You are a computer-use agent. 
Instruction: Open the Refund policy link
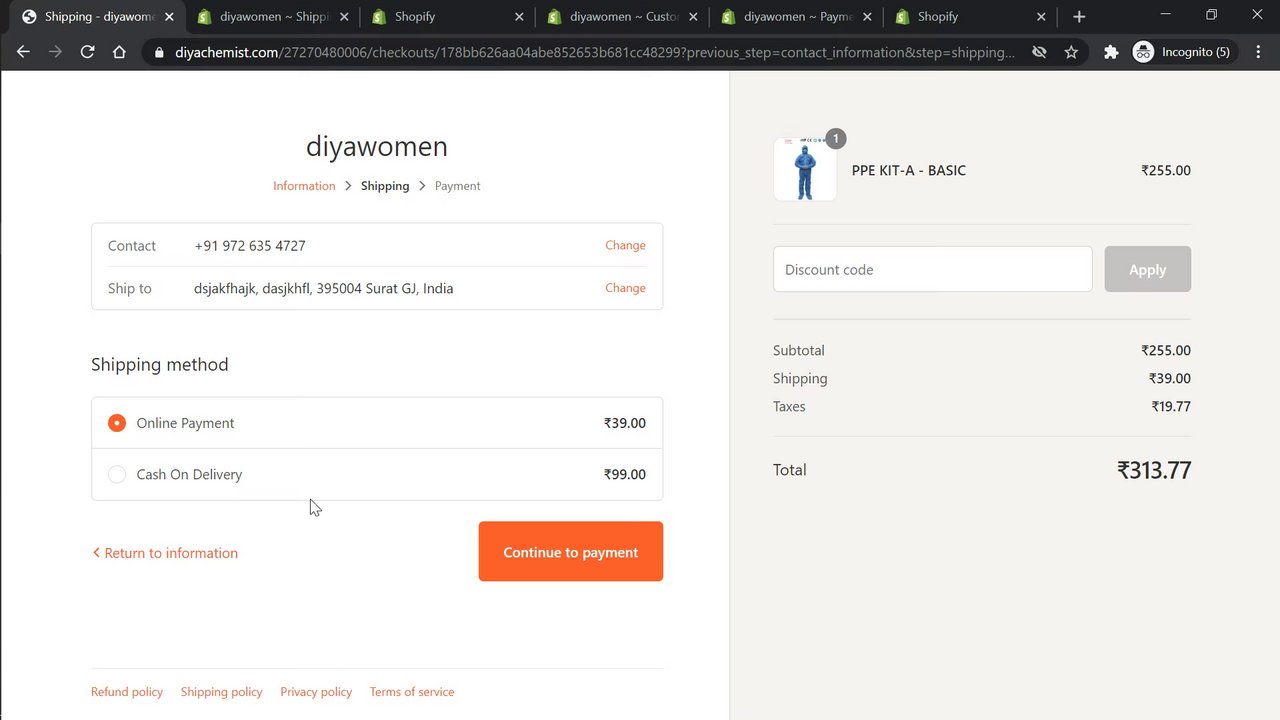[x=127, y=692]
